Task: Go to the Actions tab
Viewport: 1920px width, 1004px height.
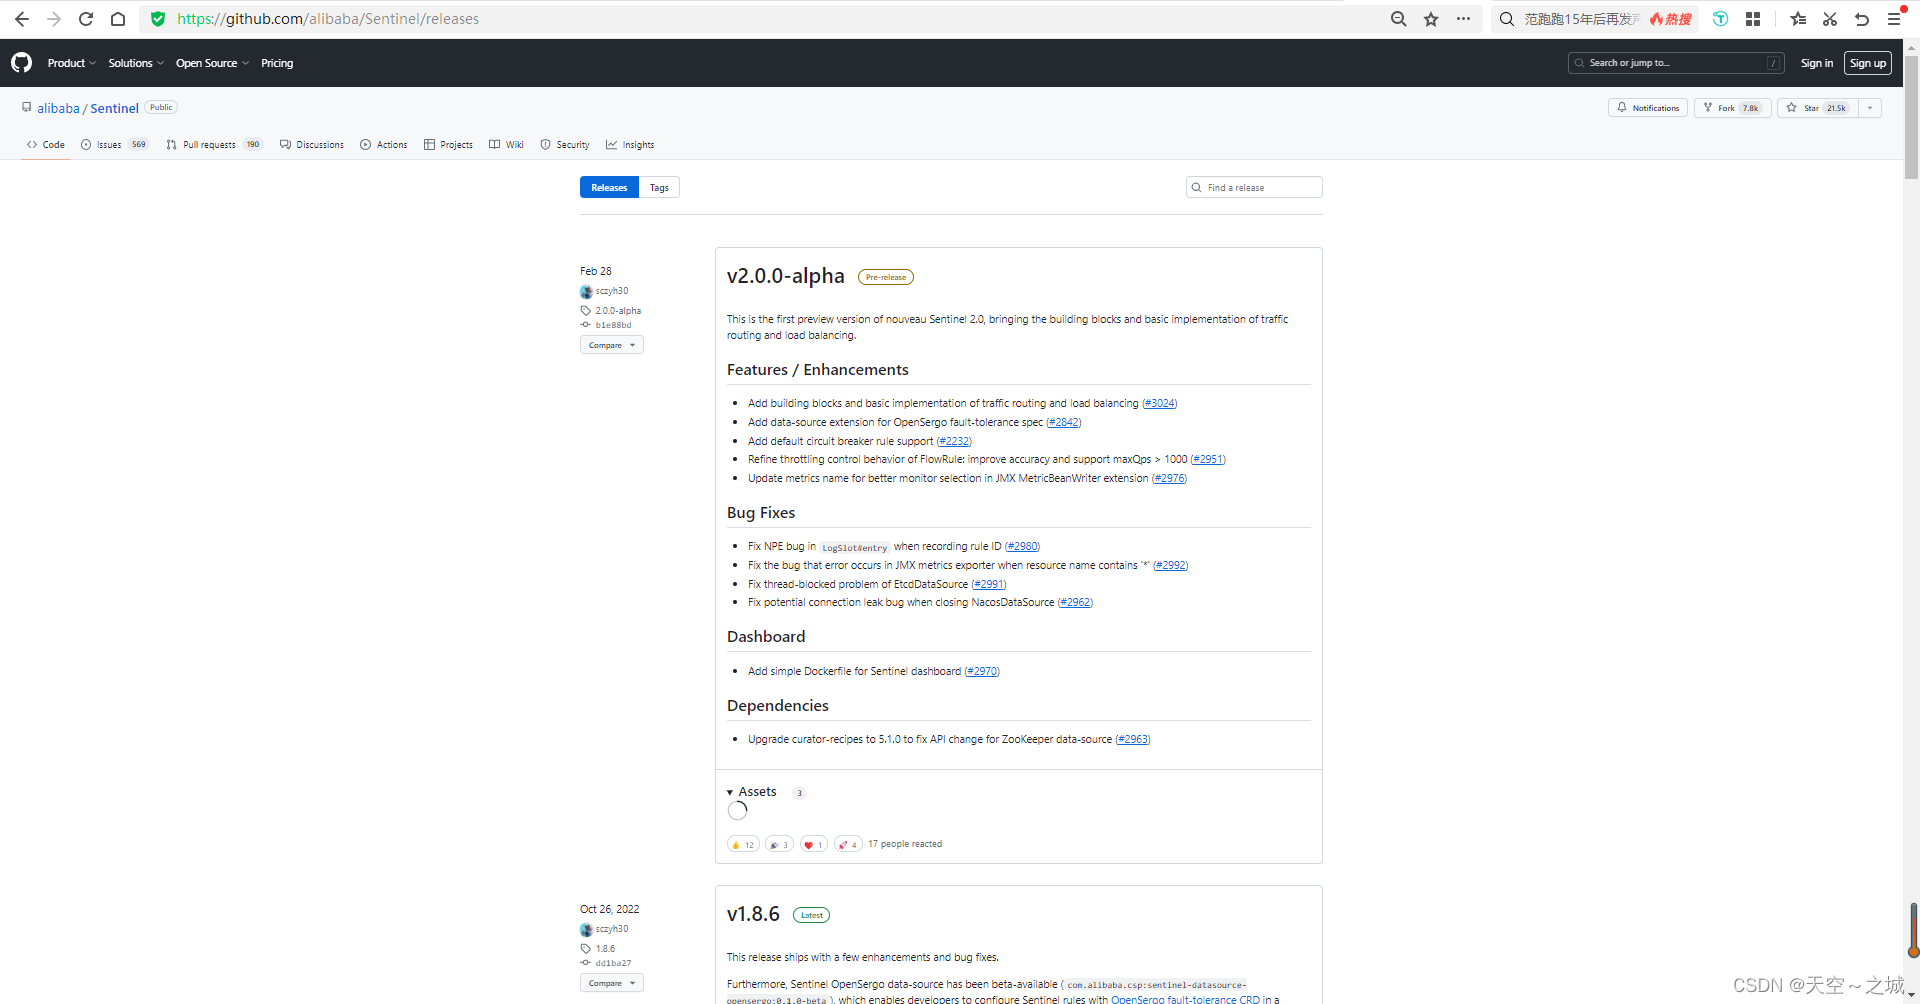Action: tap(384, 145)
